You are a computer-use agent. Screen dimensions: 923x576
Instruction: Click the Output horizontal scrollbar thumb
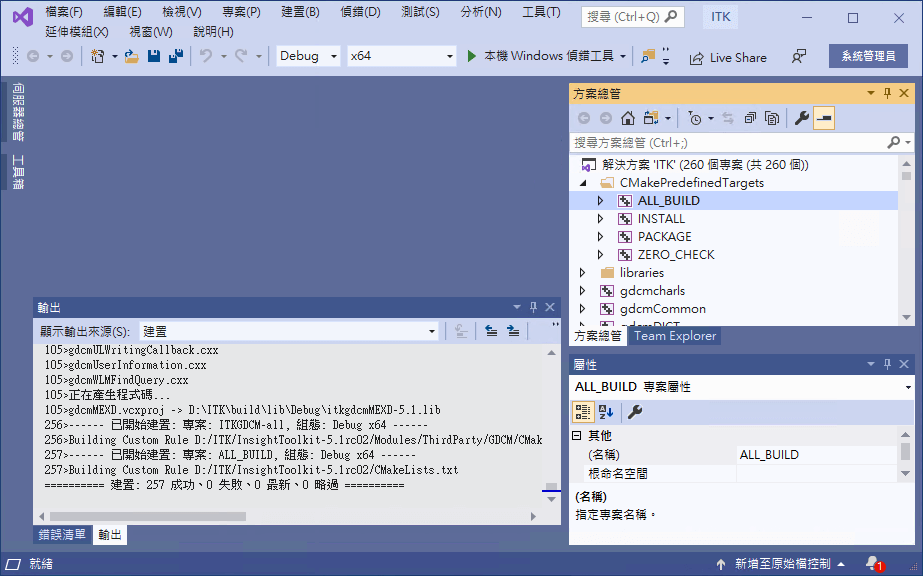pos(148,517)
